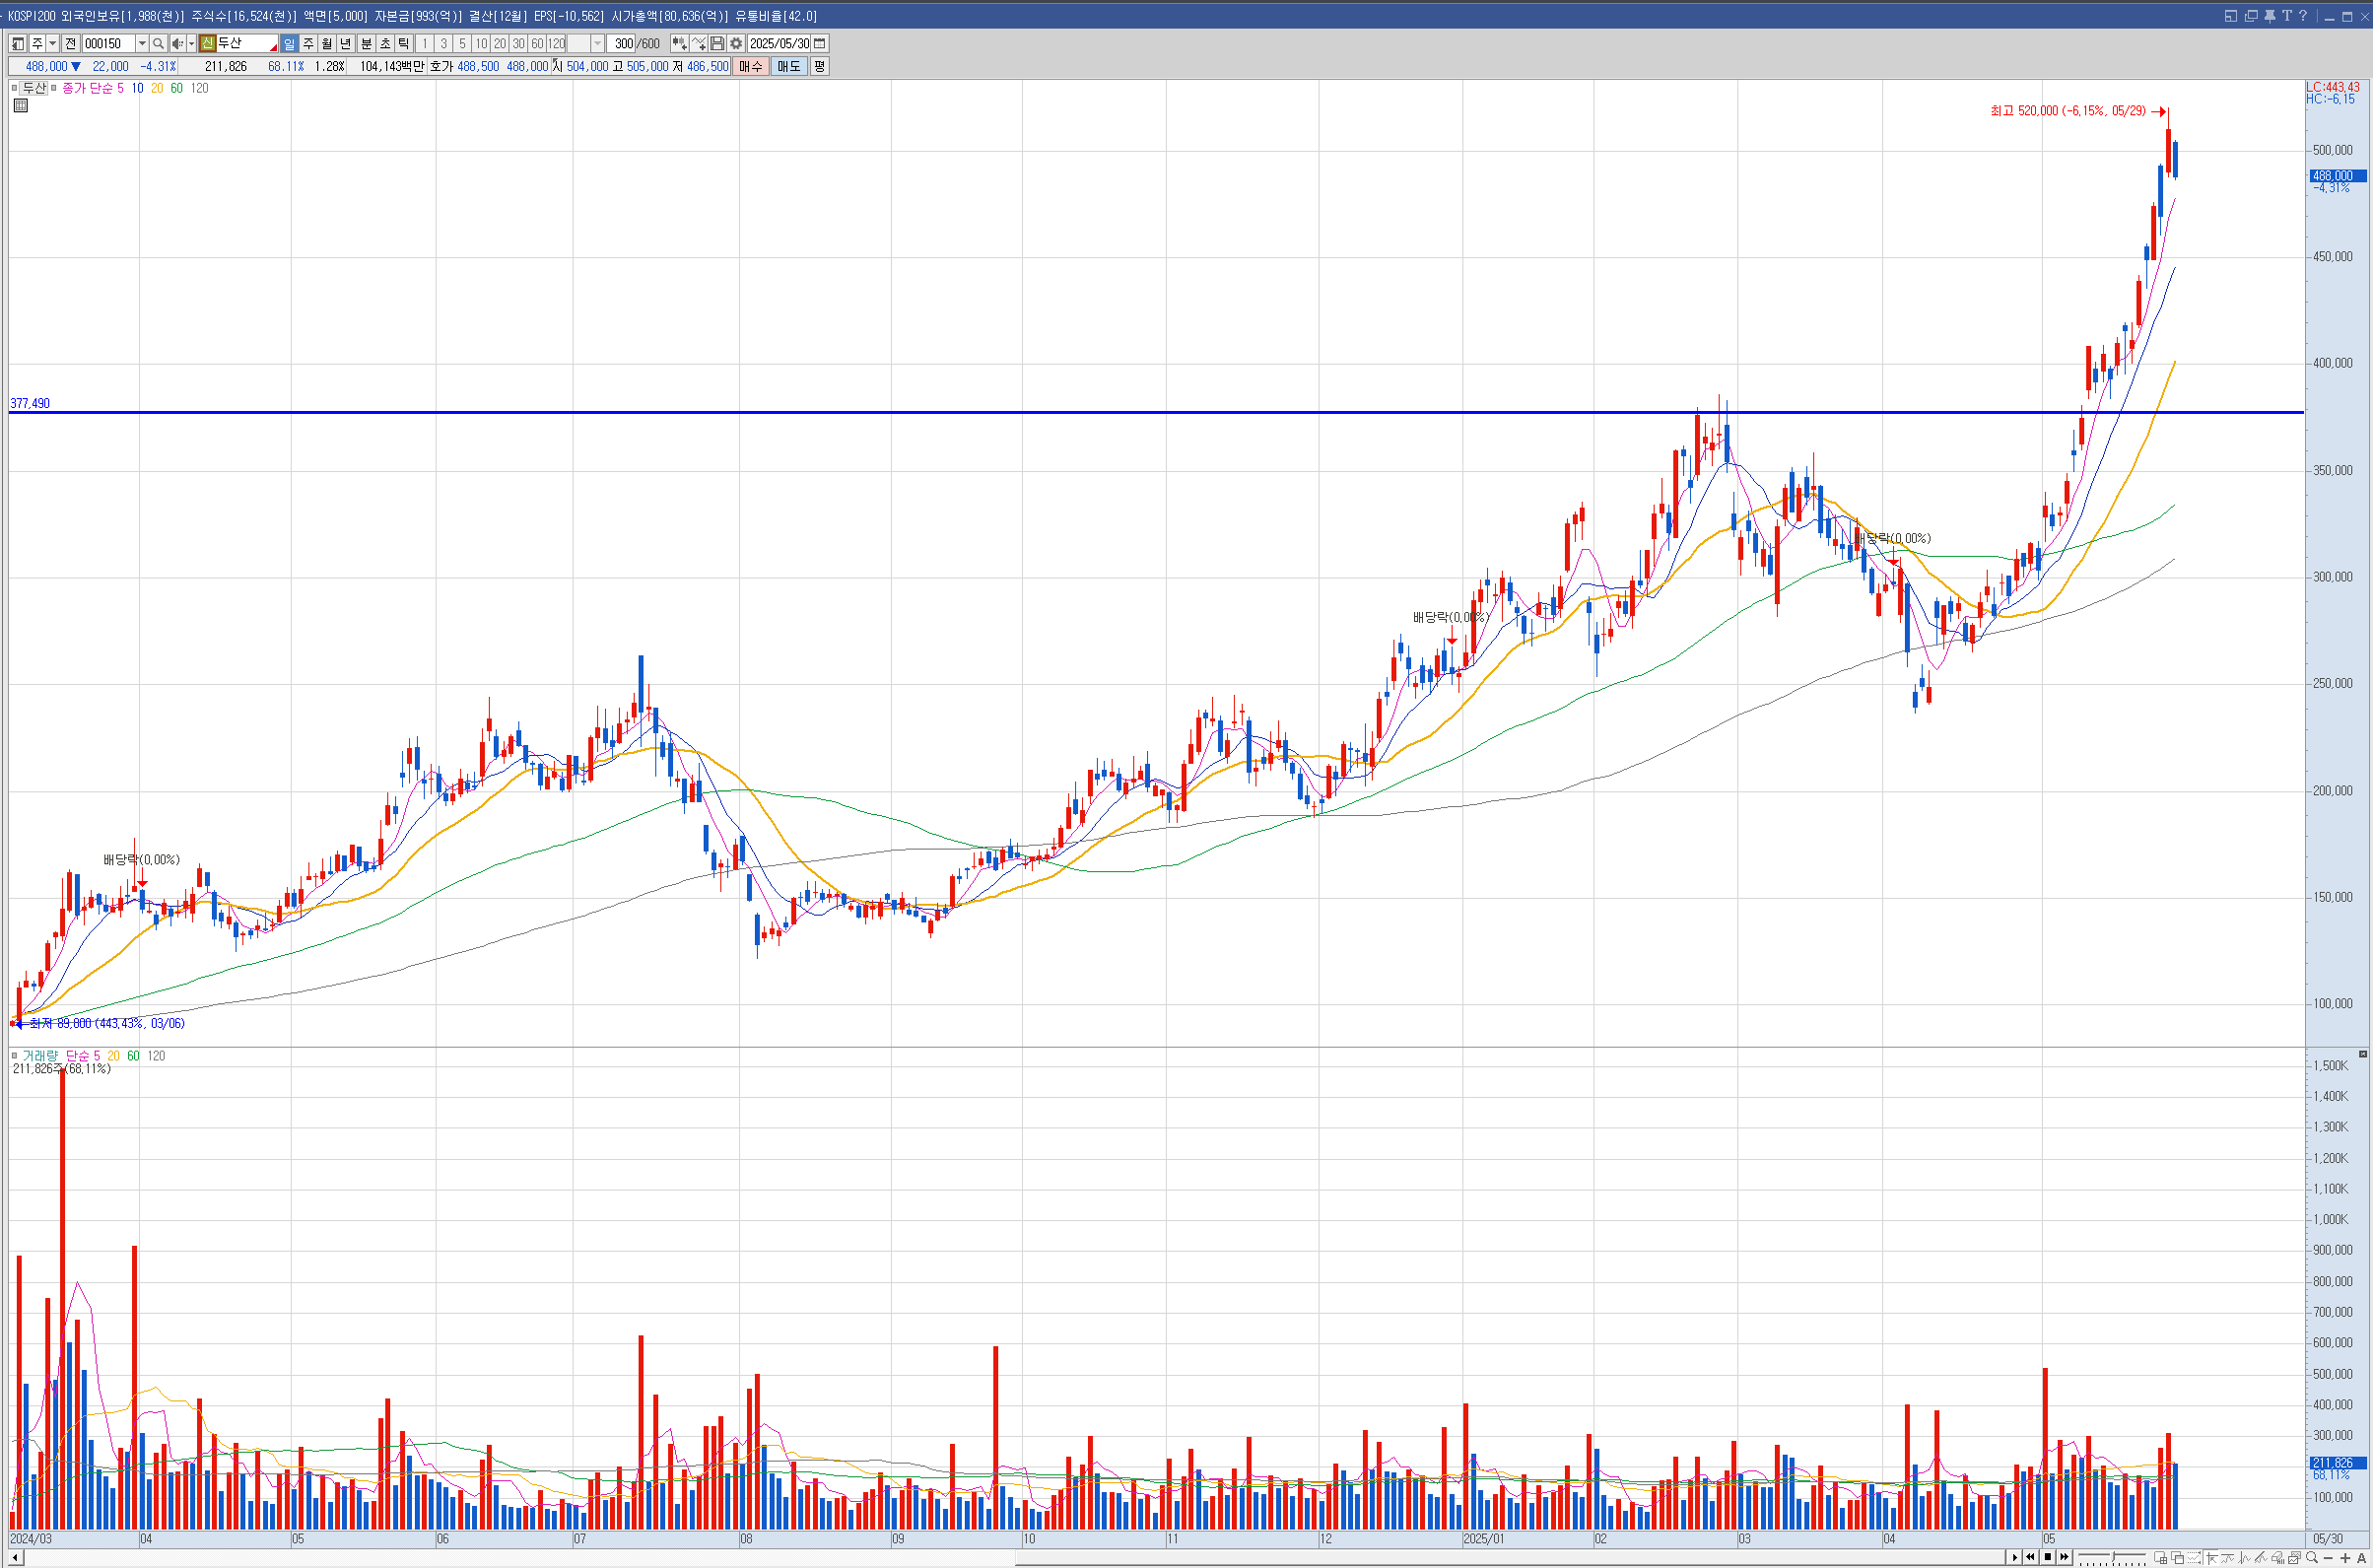Select the 분 (minute) chart type
Image resolution: width=2373 pixels, height=1568 pixels.
point(366,44)
